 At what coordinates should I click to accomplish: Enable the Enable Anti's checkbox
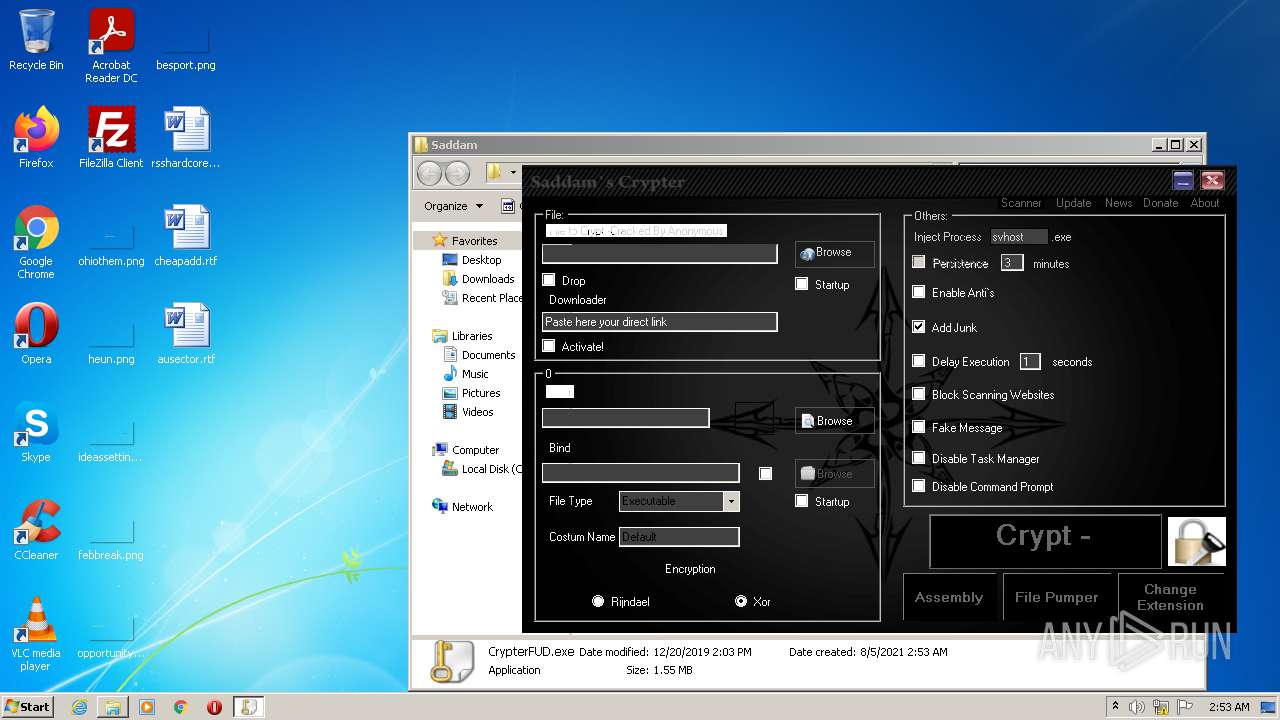tap(919, 292)
